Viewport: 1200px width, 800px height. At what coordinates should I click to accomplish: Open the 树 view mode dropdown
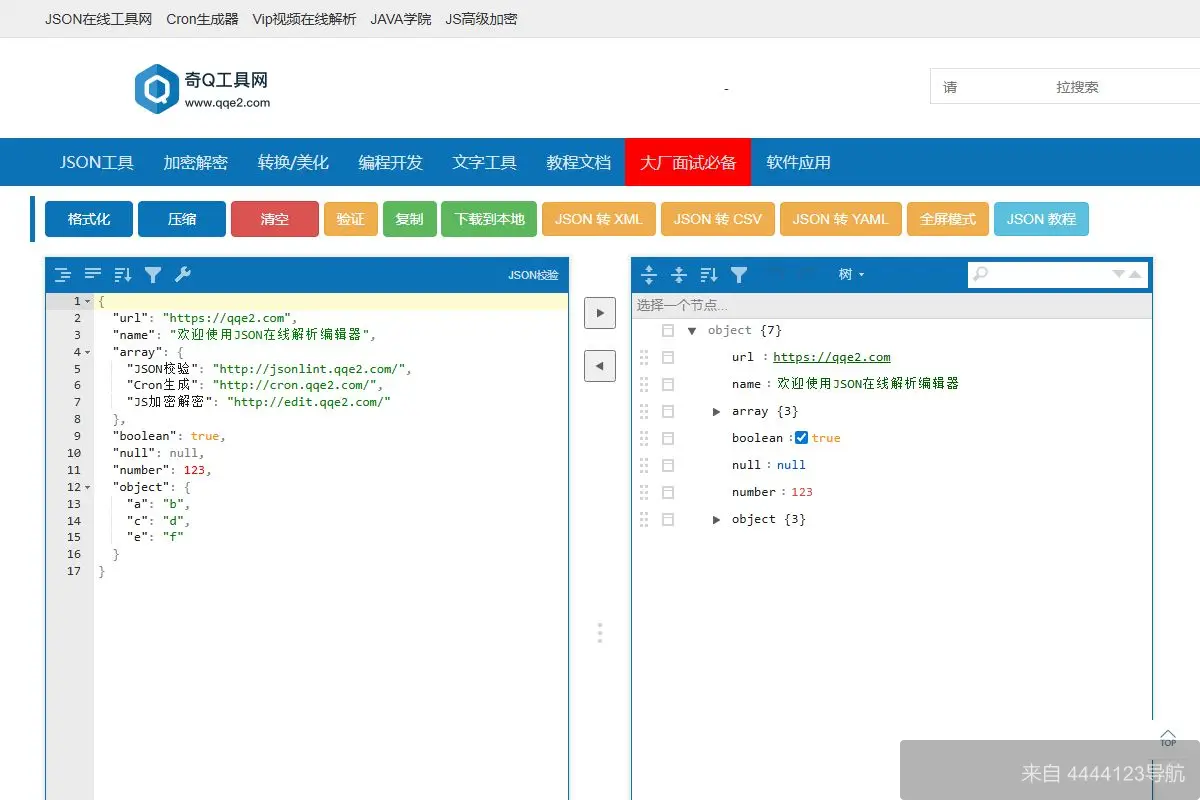click(851, 274)
